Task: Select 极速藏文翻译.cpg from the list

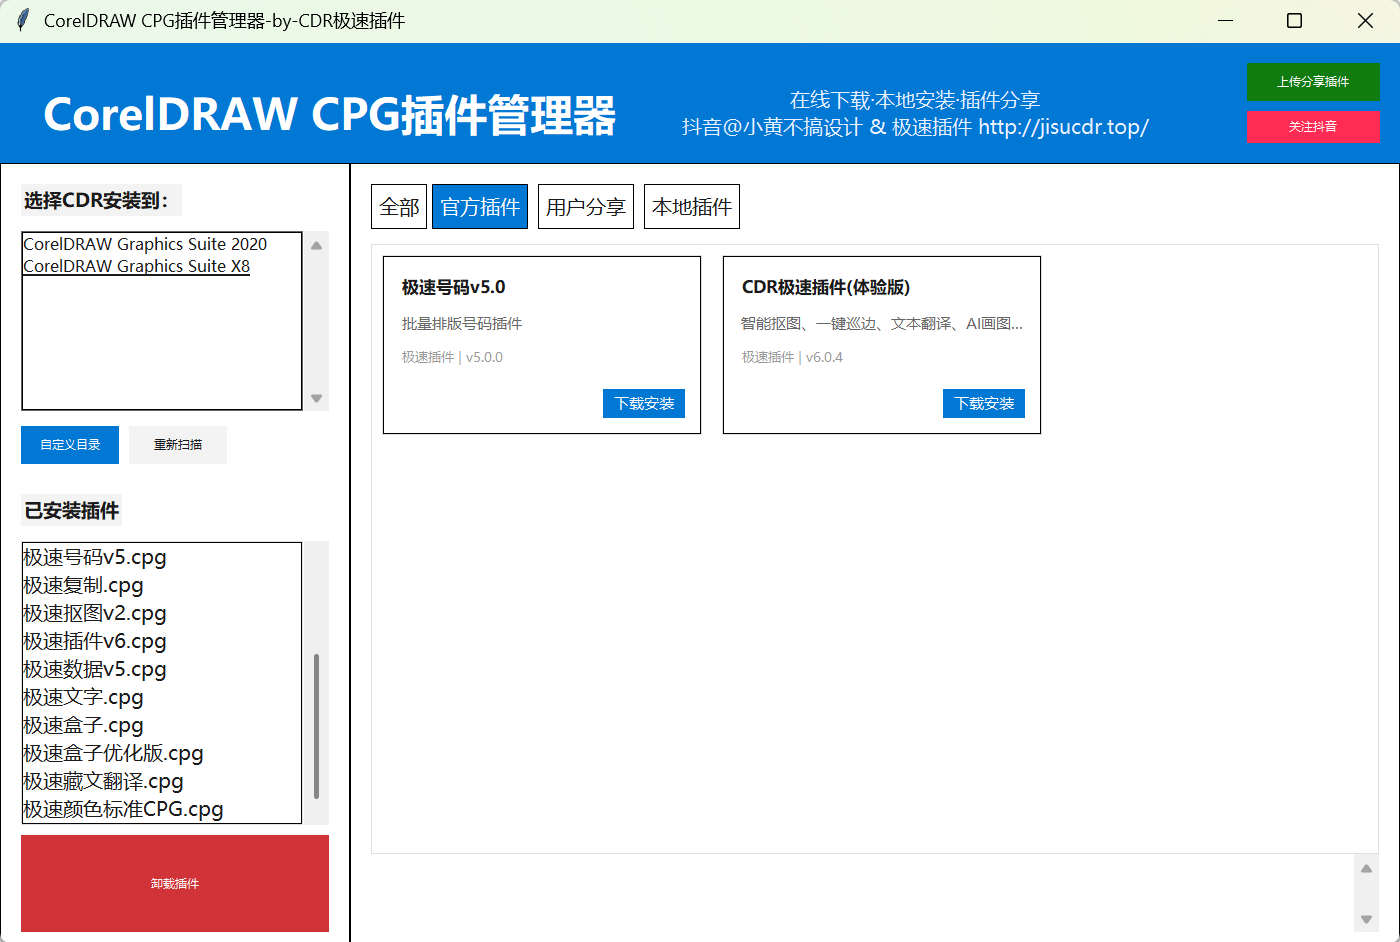Action: (103, 781)
